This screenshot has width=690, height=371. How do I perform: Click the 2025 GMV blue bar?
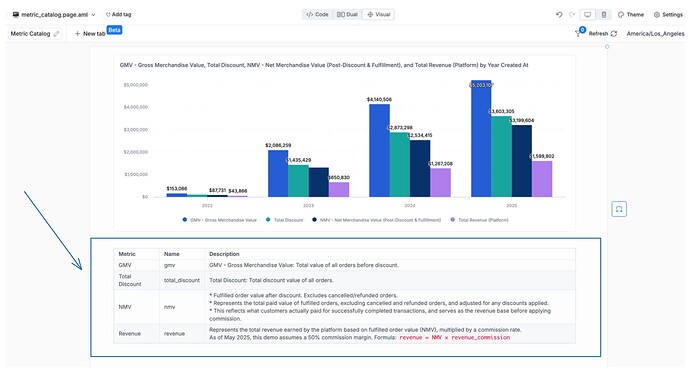[x=481, y=139]
